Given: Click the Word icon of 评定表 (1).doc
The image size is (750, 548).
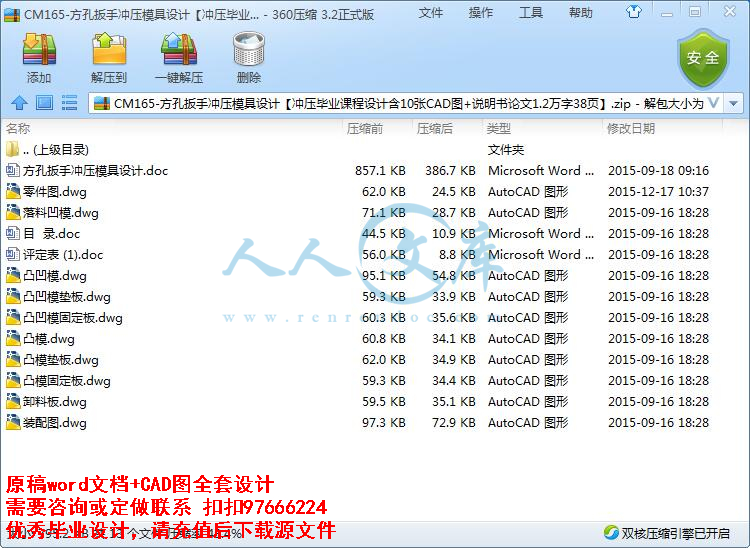Looking at the screenshot, I should click(x=13, y=254).
